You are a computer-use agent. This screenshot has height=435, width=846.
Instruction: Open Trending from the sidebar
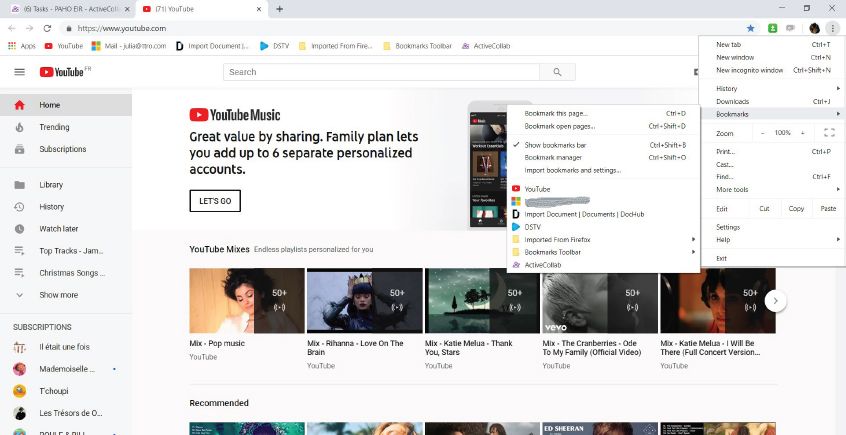pyautogui.click(x=54, y=127)
